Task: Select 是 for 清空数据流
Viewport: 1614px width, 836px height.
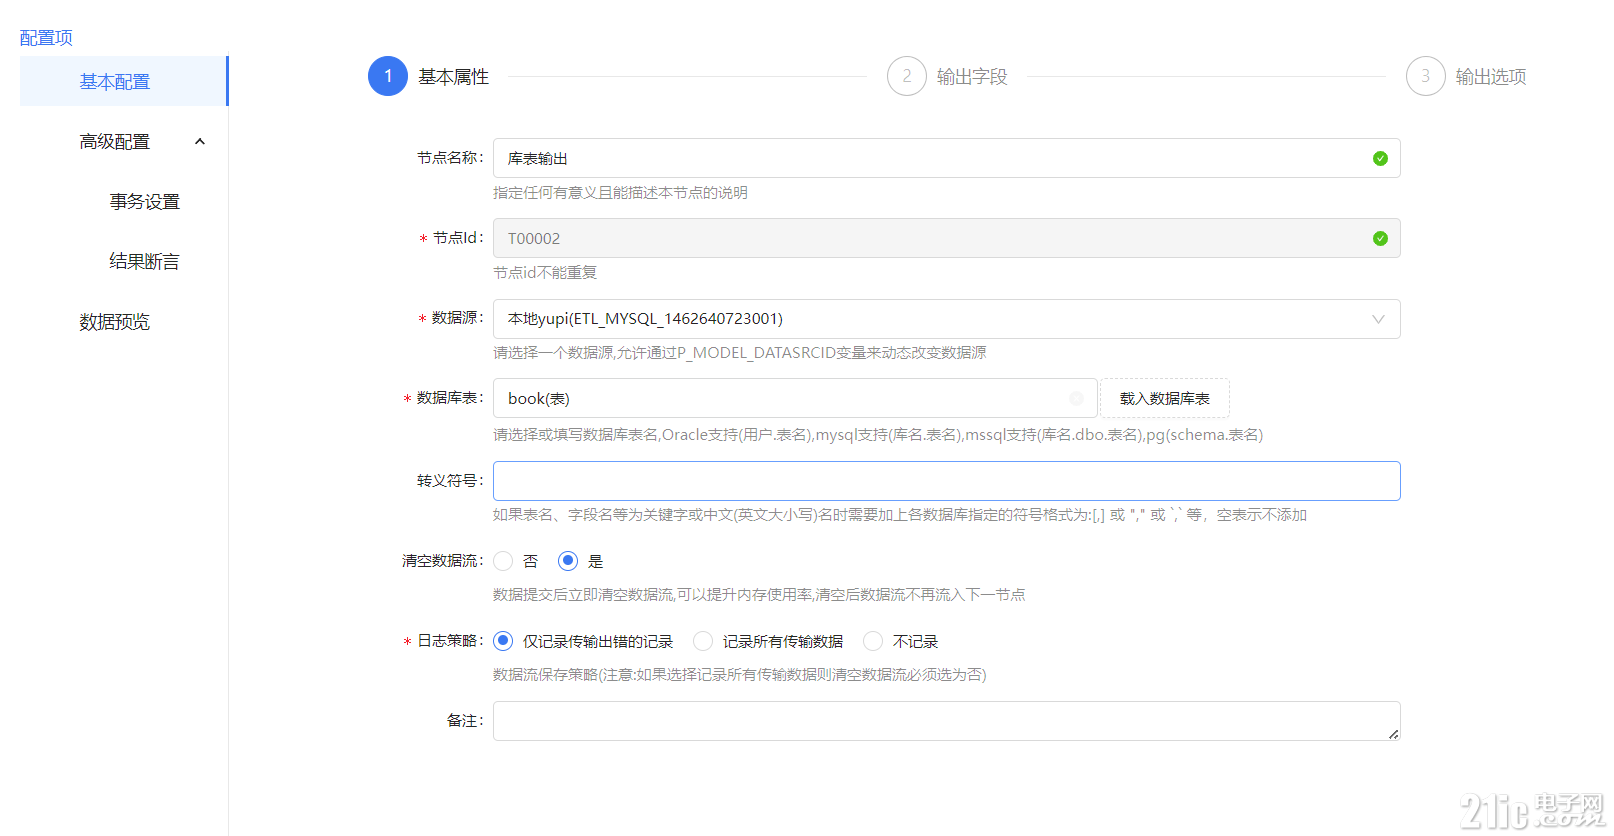Action: point(568,561)
